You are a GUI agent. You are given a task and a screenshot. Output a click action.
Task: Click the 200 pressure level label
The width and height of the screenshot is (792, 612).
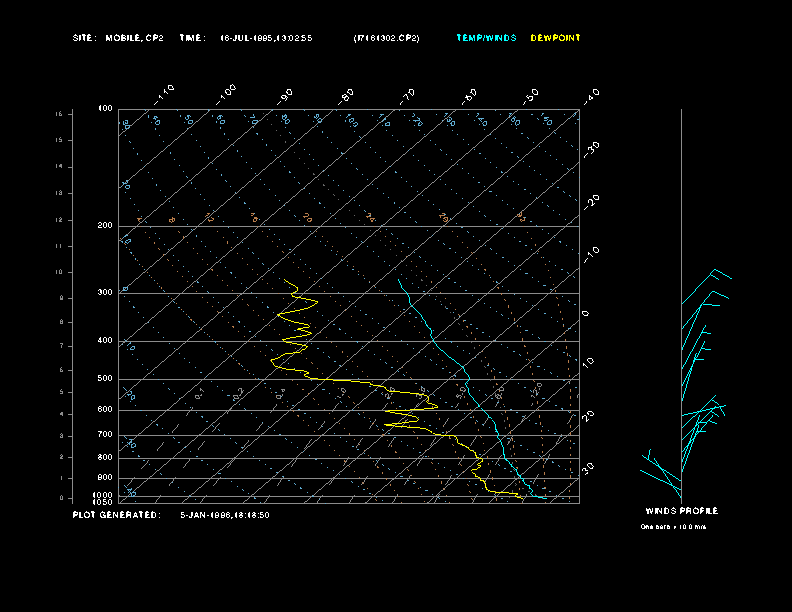(x=105, y=226)
